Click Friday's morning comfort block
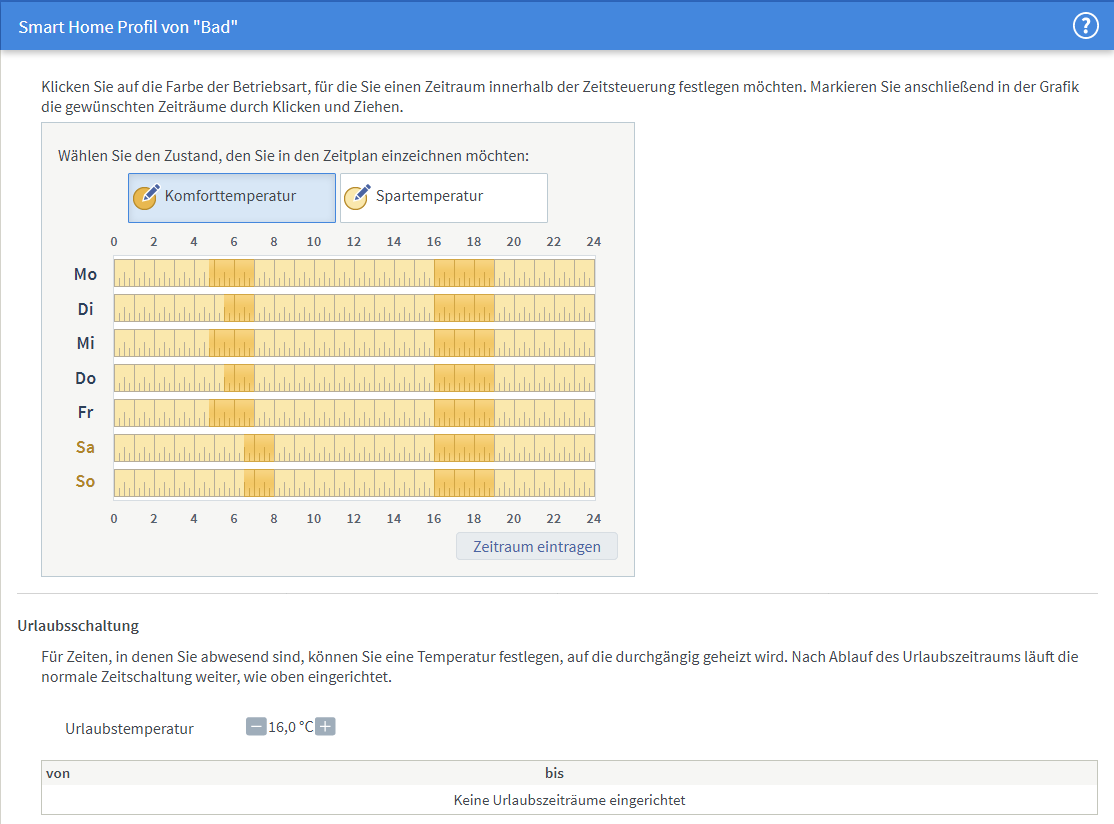The width and height of the screenshot is (1114, 824). (x=232, y=413)
